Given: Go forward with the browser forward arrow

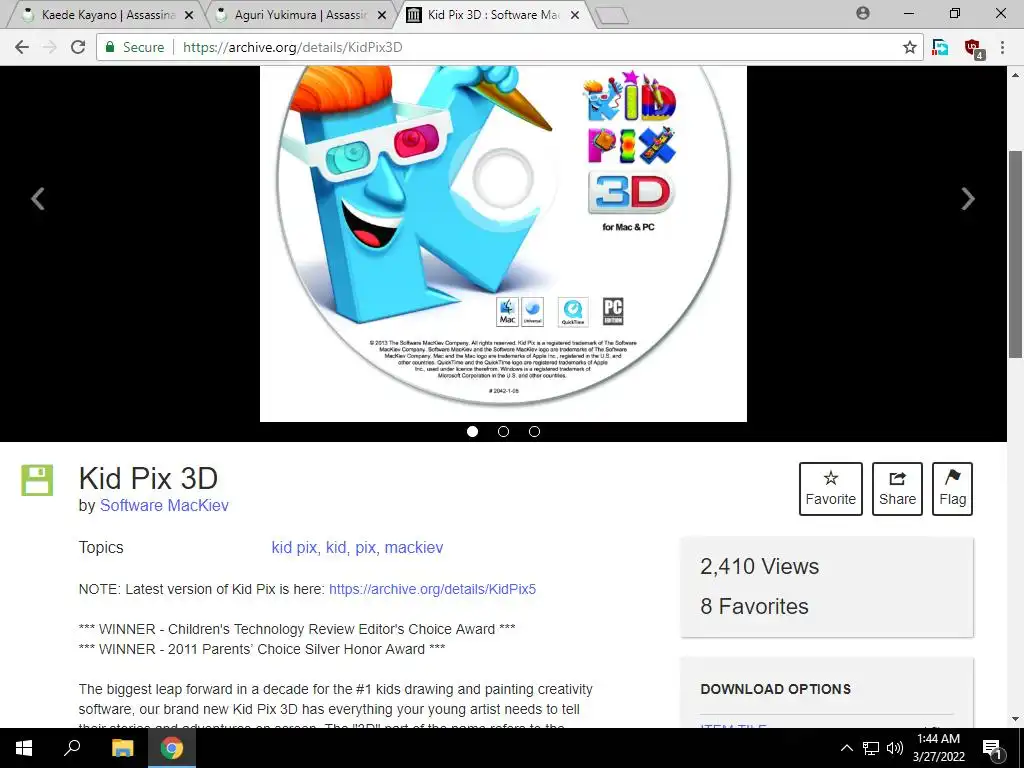Looking at the screenshot, I should [x=50, y=47].
